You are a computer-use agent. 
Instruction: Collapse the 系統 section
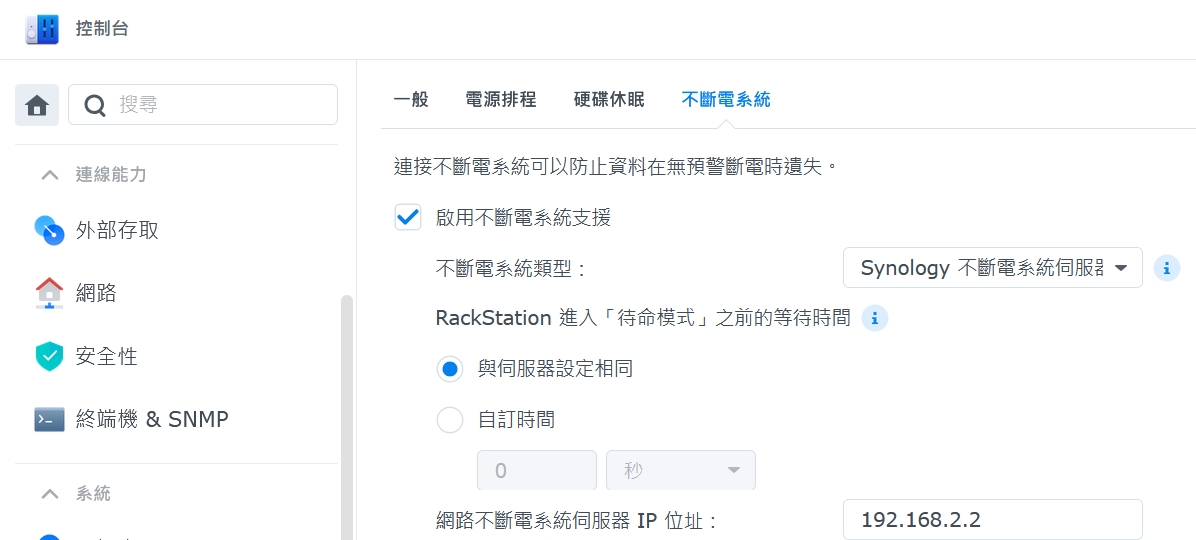49,494
